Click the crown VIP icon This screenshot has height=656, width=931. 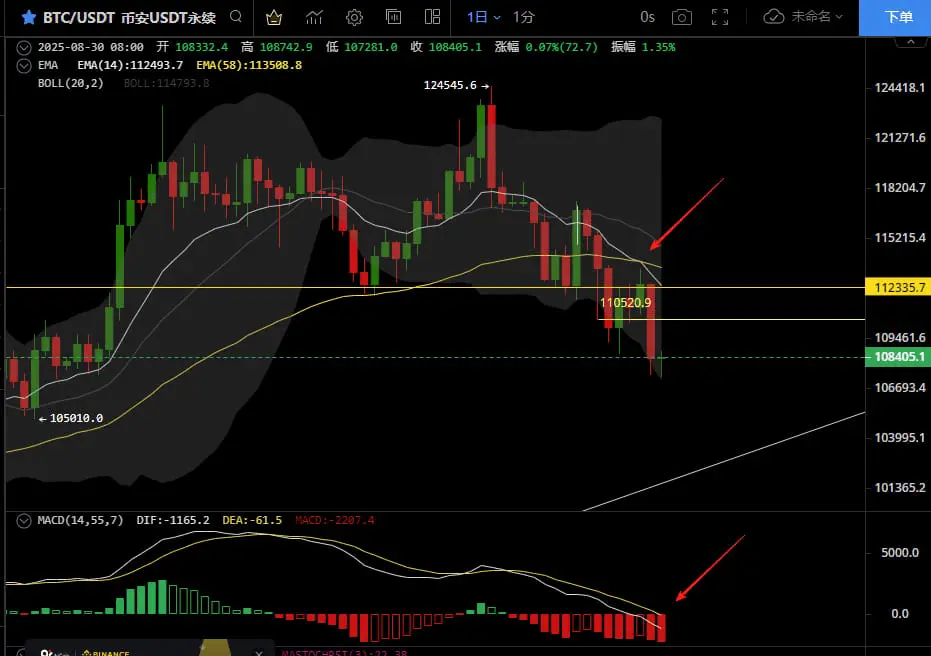274,17
